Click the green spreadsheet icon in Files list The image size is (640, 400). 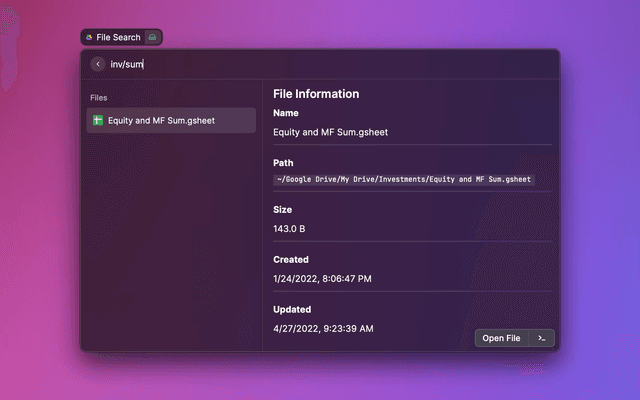coord(98,121)
